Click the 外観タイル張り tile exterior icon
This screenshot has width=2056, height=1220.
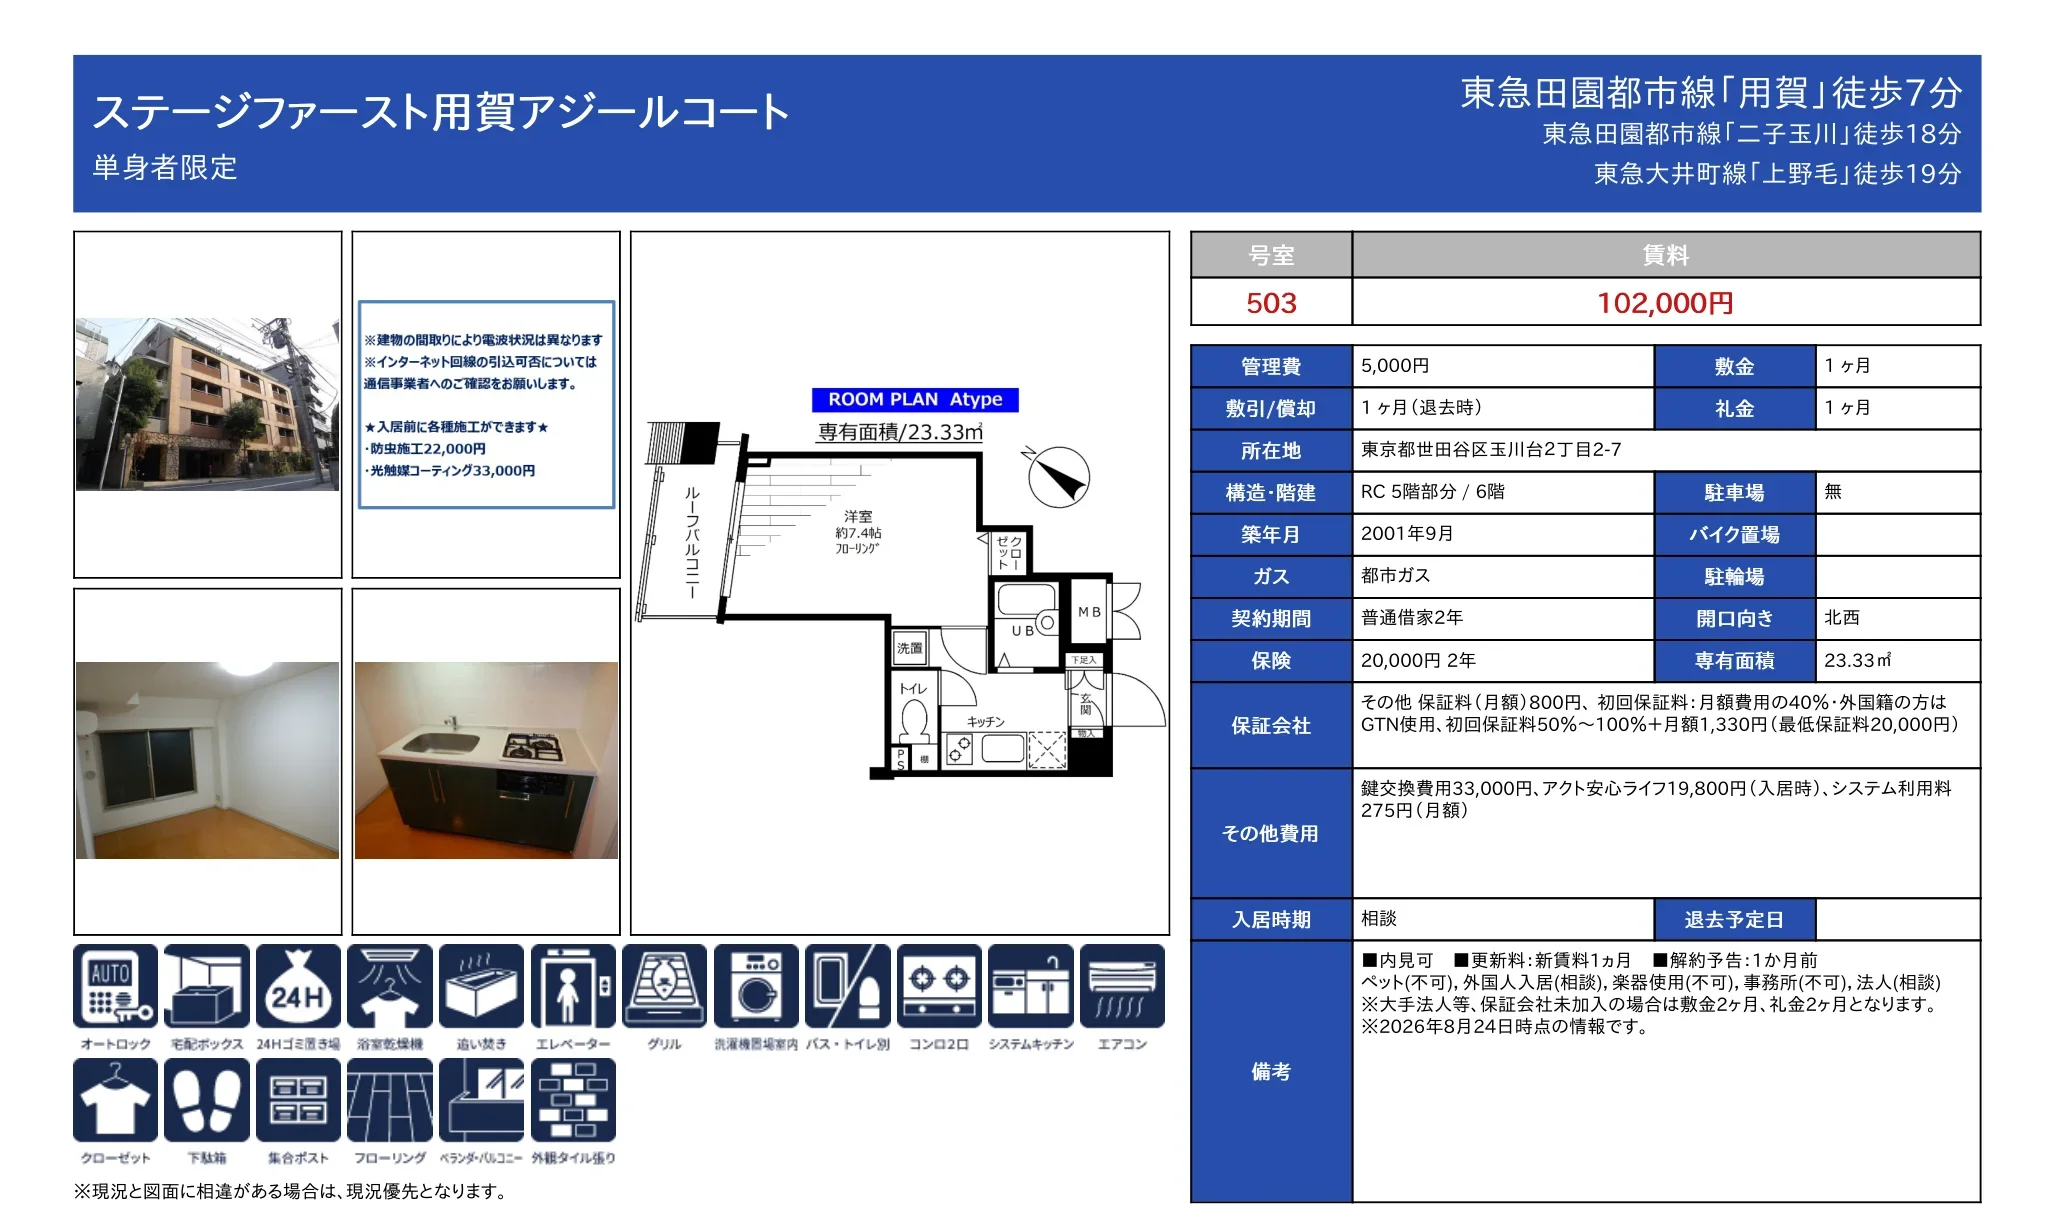point(573,1100)
